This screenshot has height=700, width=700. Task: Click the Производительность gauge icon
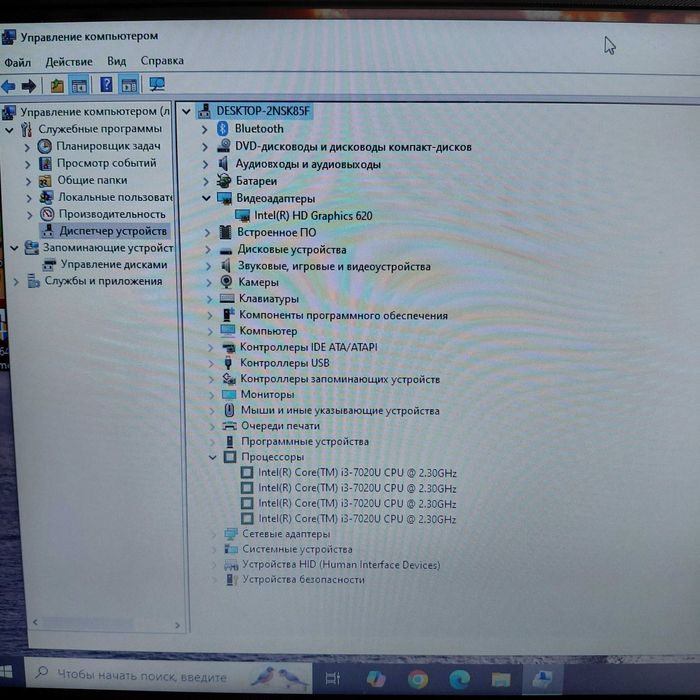[x=47, y=214]
